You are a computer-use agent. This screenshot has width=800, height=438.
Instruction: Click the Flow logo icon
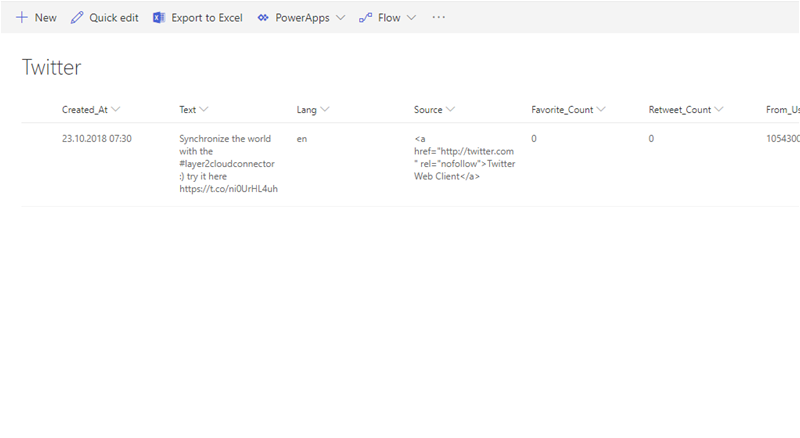click(366, 18)
